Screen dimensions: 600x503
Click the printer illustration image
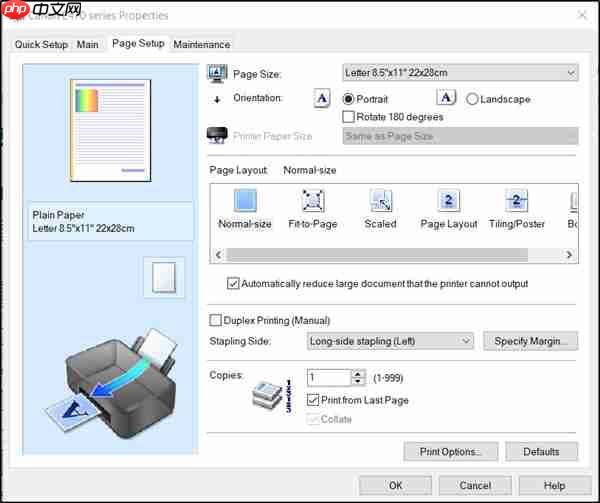pos(111,384)
